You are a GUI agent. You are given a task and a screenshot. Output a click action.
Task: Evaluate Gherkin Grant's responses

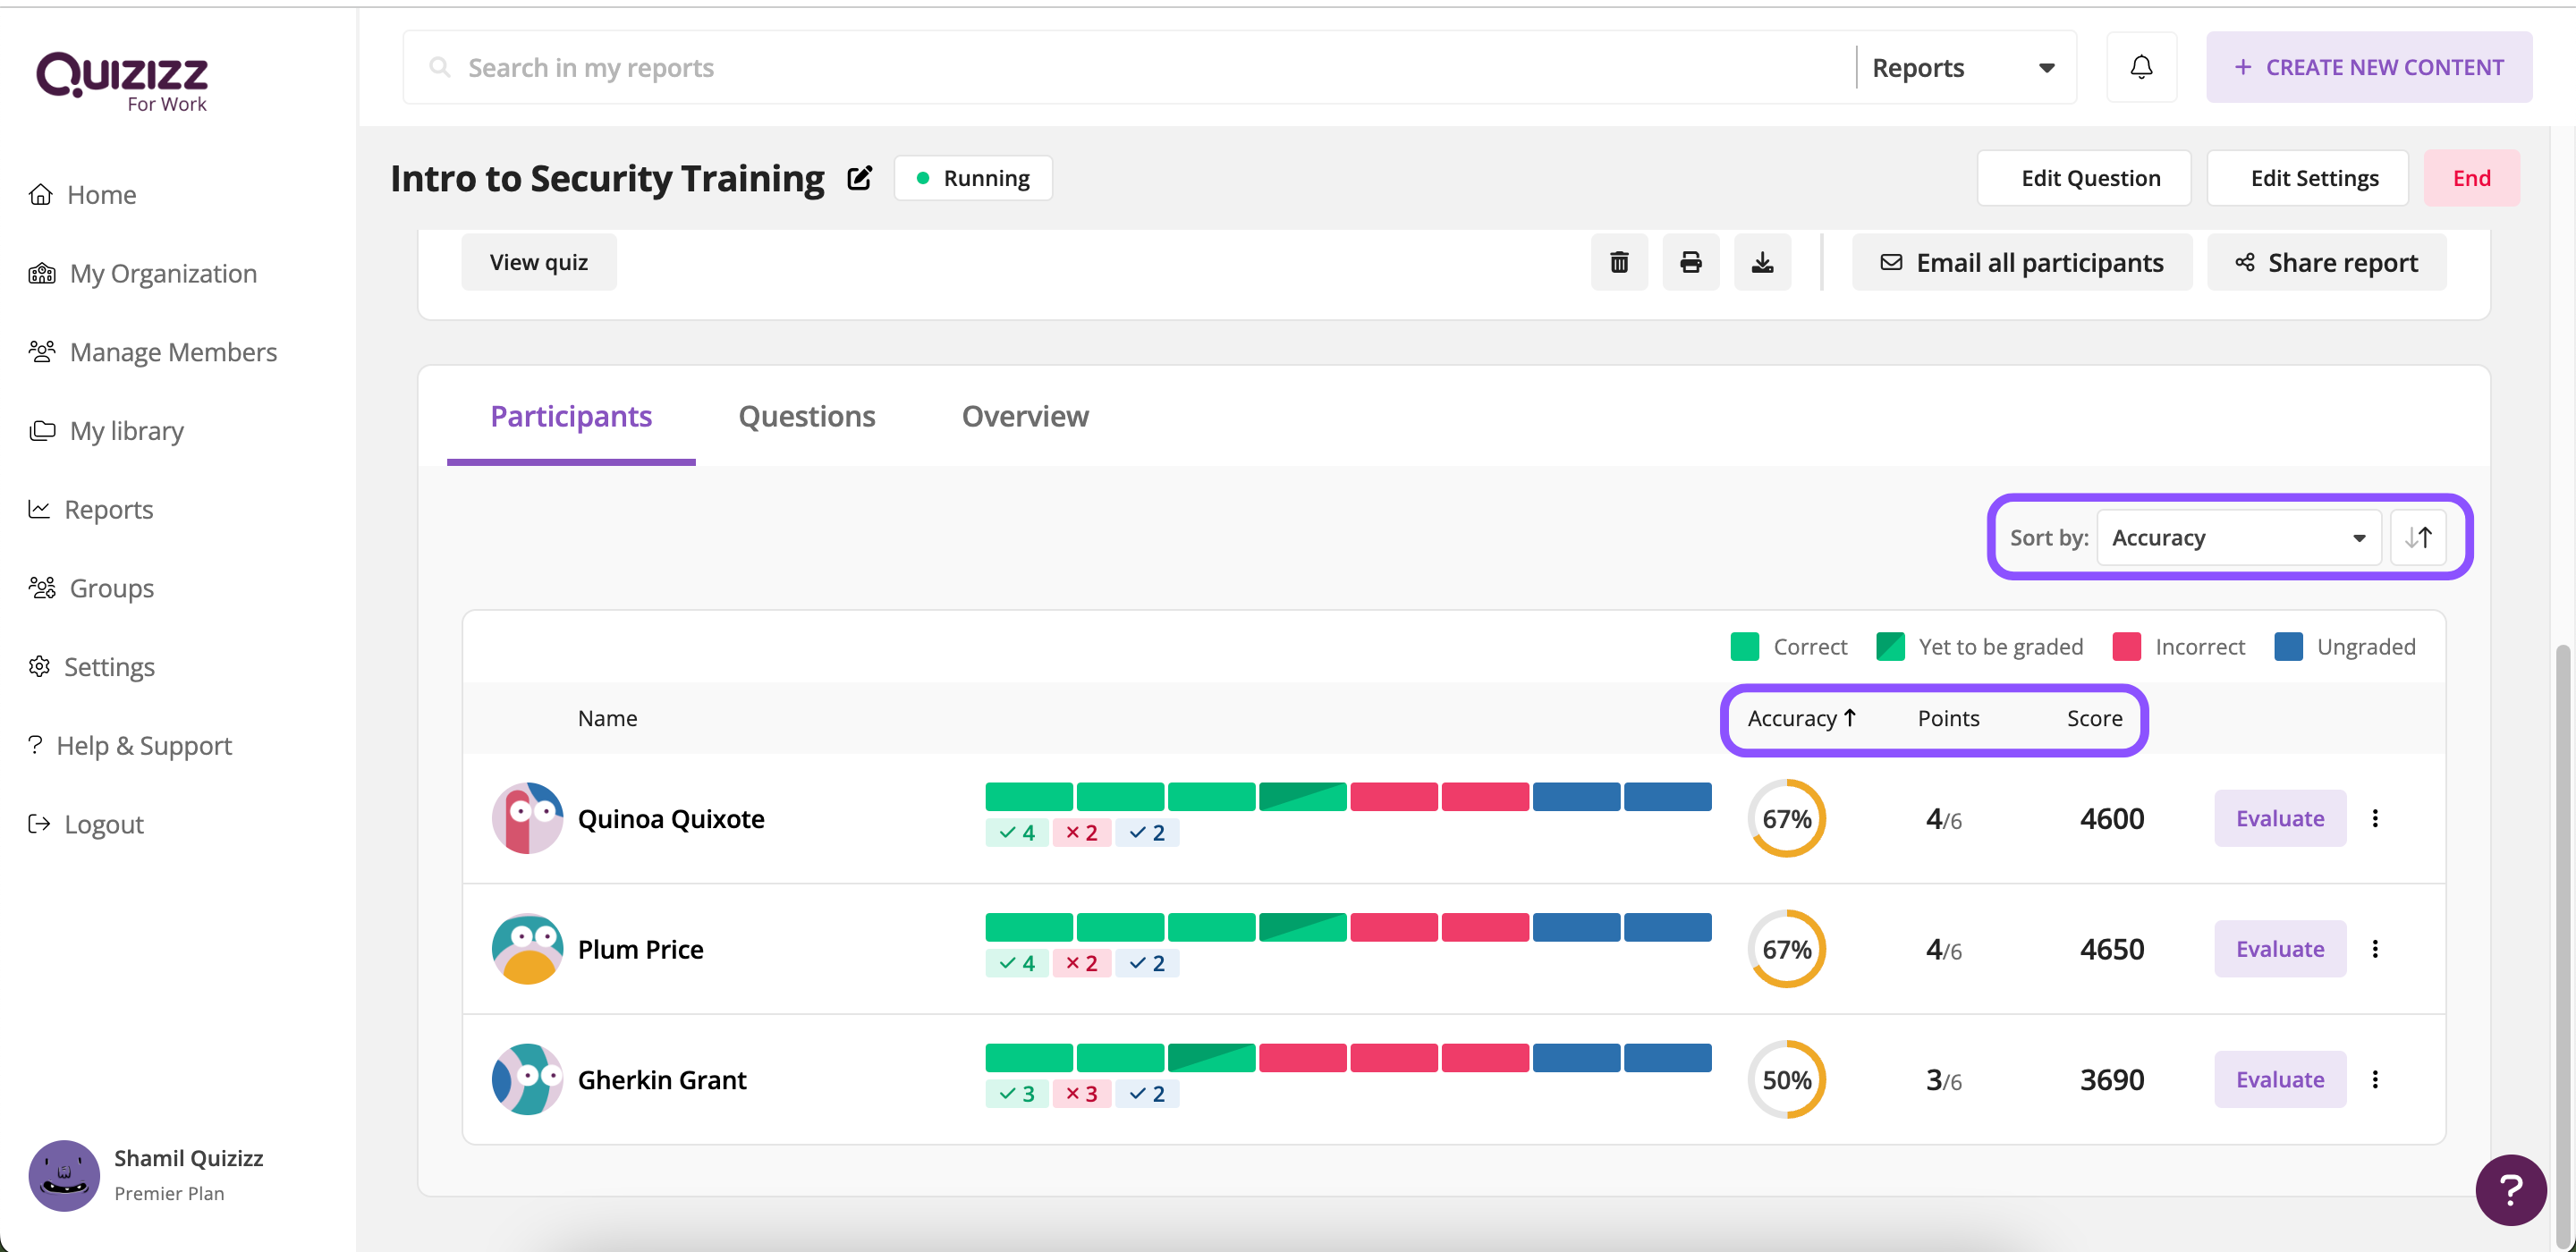click(2280, 1079)
